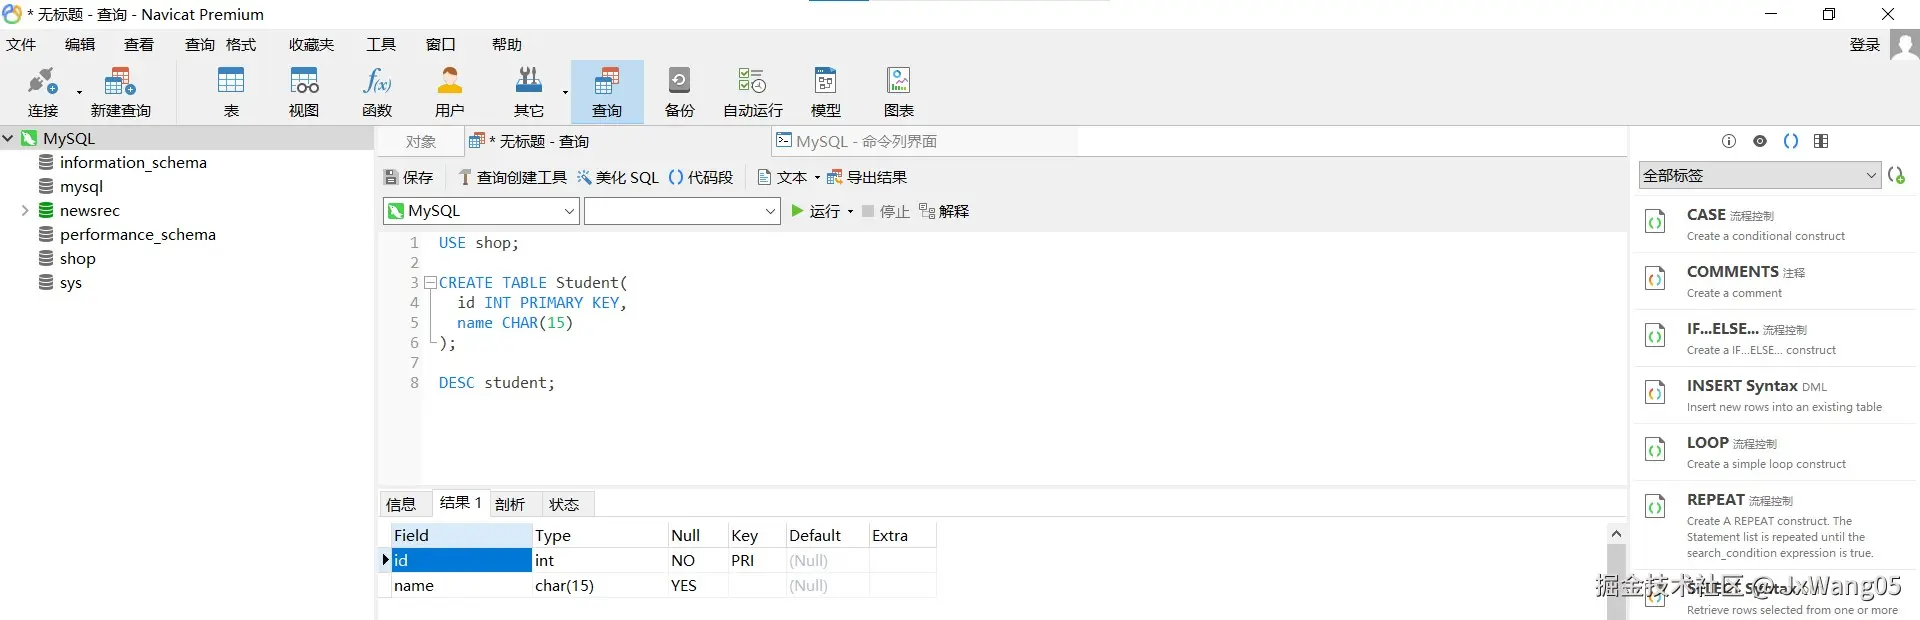Open the 自动运行 automation section

(753, 92)
